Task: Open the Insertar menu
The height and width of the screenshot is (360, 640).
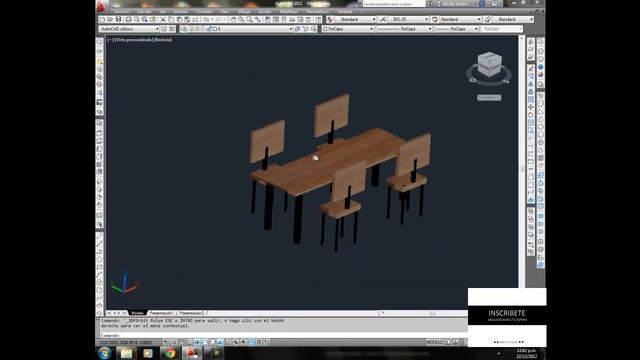Action: click(x=180, y=11)
